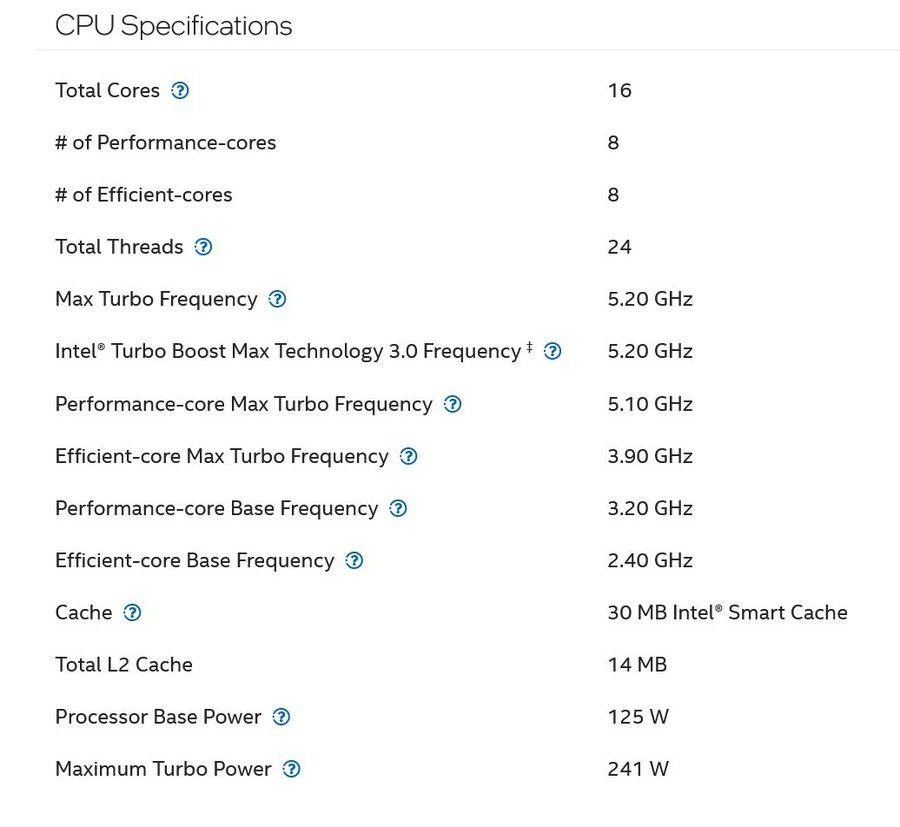The width and height of the screenshot is (900, 827).
Task: Click the question mark next to Cache
Action: pyautogui.click(x=132, y=613)
